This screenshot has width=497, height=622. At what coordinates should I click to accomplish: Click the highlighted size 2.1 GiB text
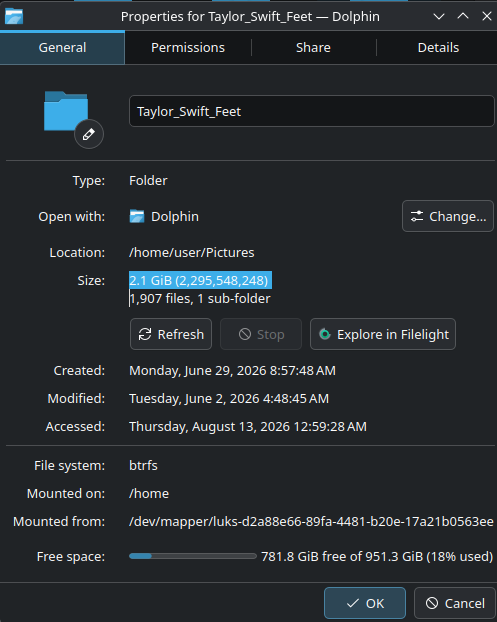pyautogui.click(x=200, y=280)
